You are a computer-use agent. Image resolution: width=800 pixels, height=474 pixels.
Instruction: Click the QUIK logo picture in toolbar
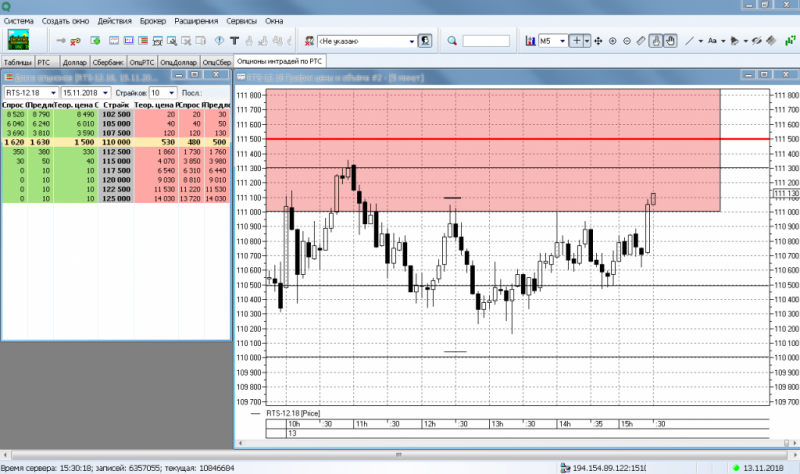point(18,40)
